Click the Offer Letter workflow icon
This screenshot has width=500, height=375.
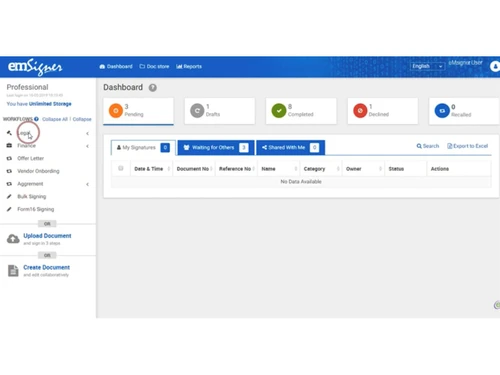pos(9,158)
